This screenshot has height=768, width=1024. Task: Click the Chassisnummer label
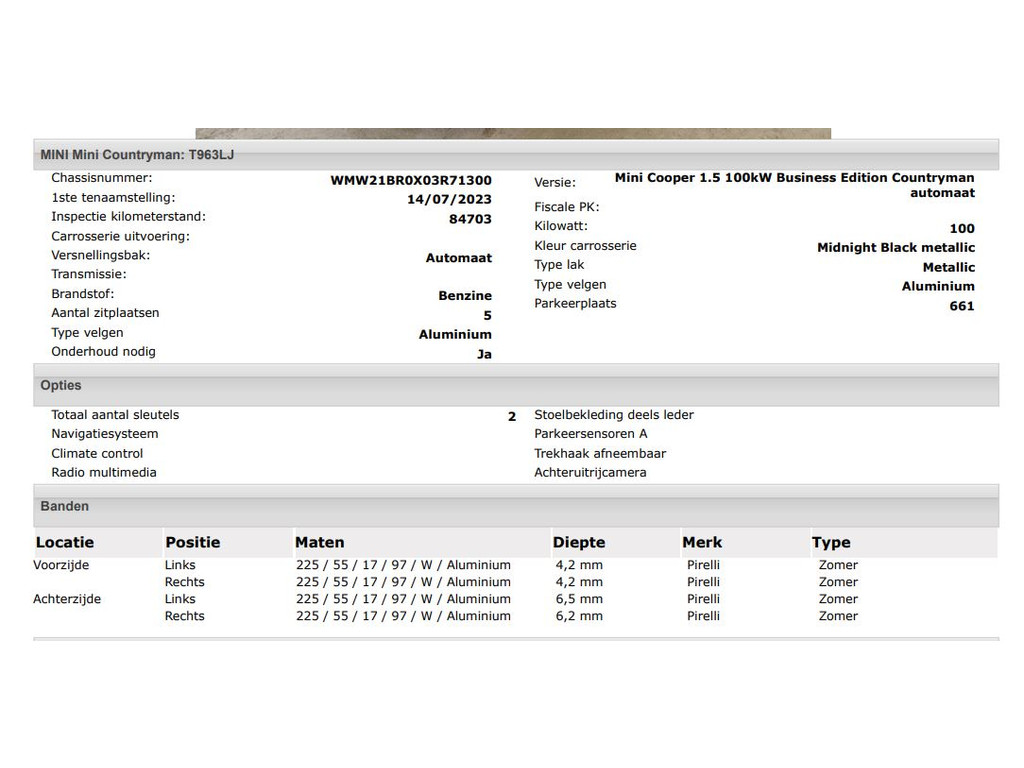pyautogui.click(x=102, y=178)
